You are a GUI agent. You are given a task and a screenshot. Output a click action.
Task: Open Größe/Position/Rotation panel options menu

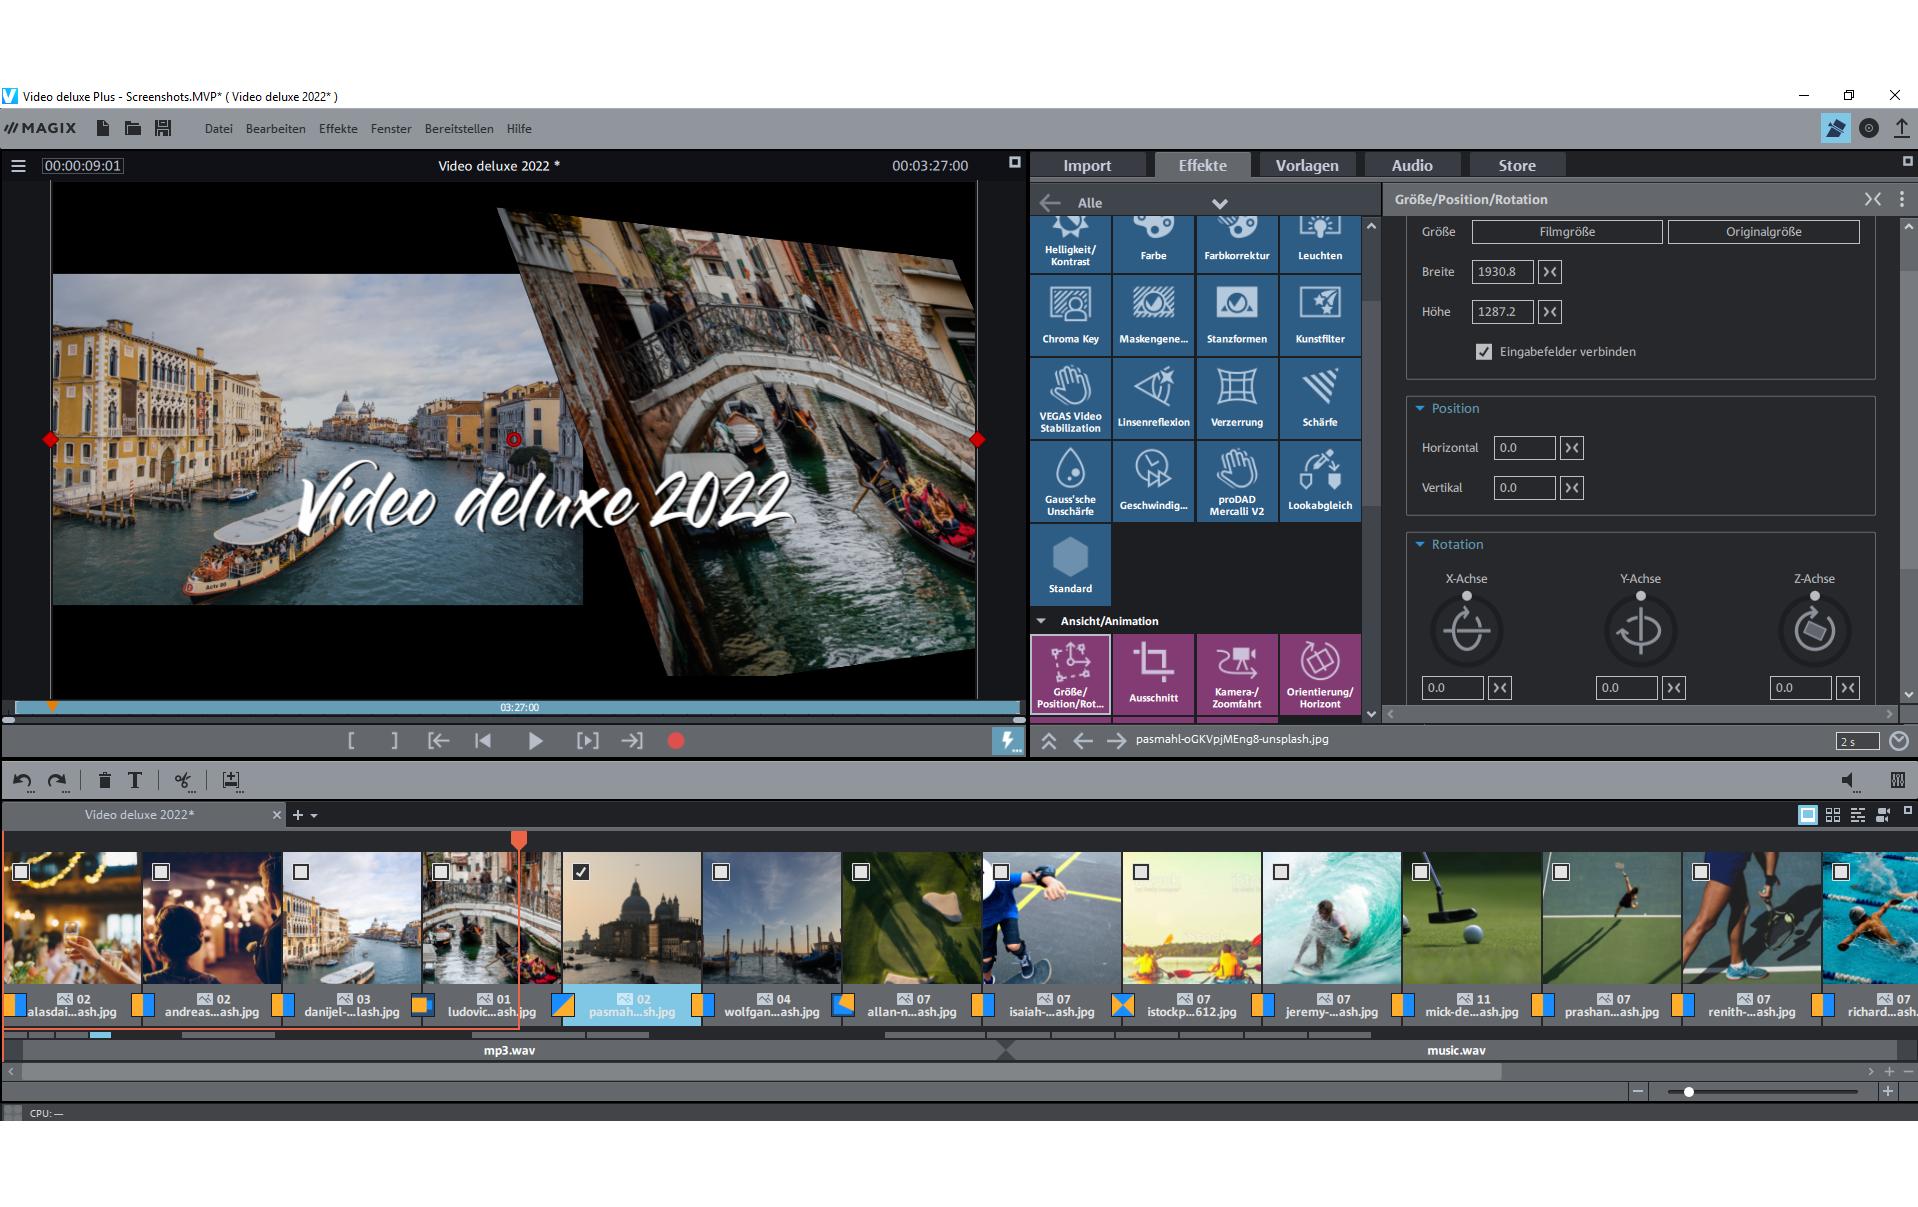pyautogui.click(x=1902, y=199)
